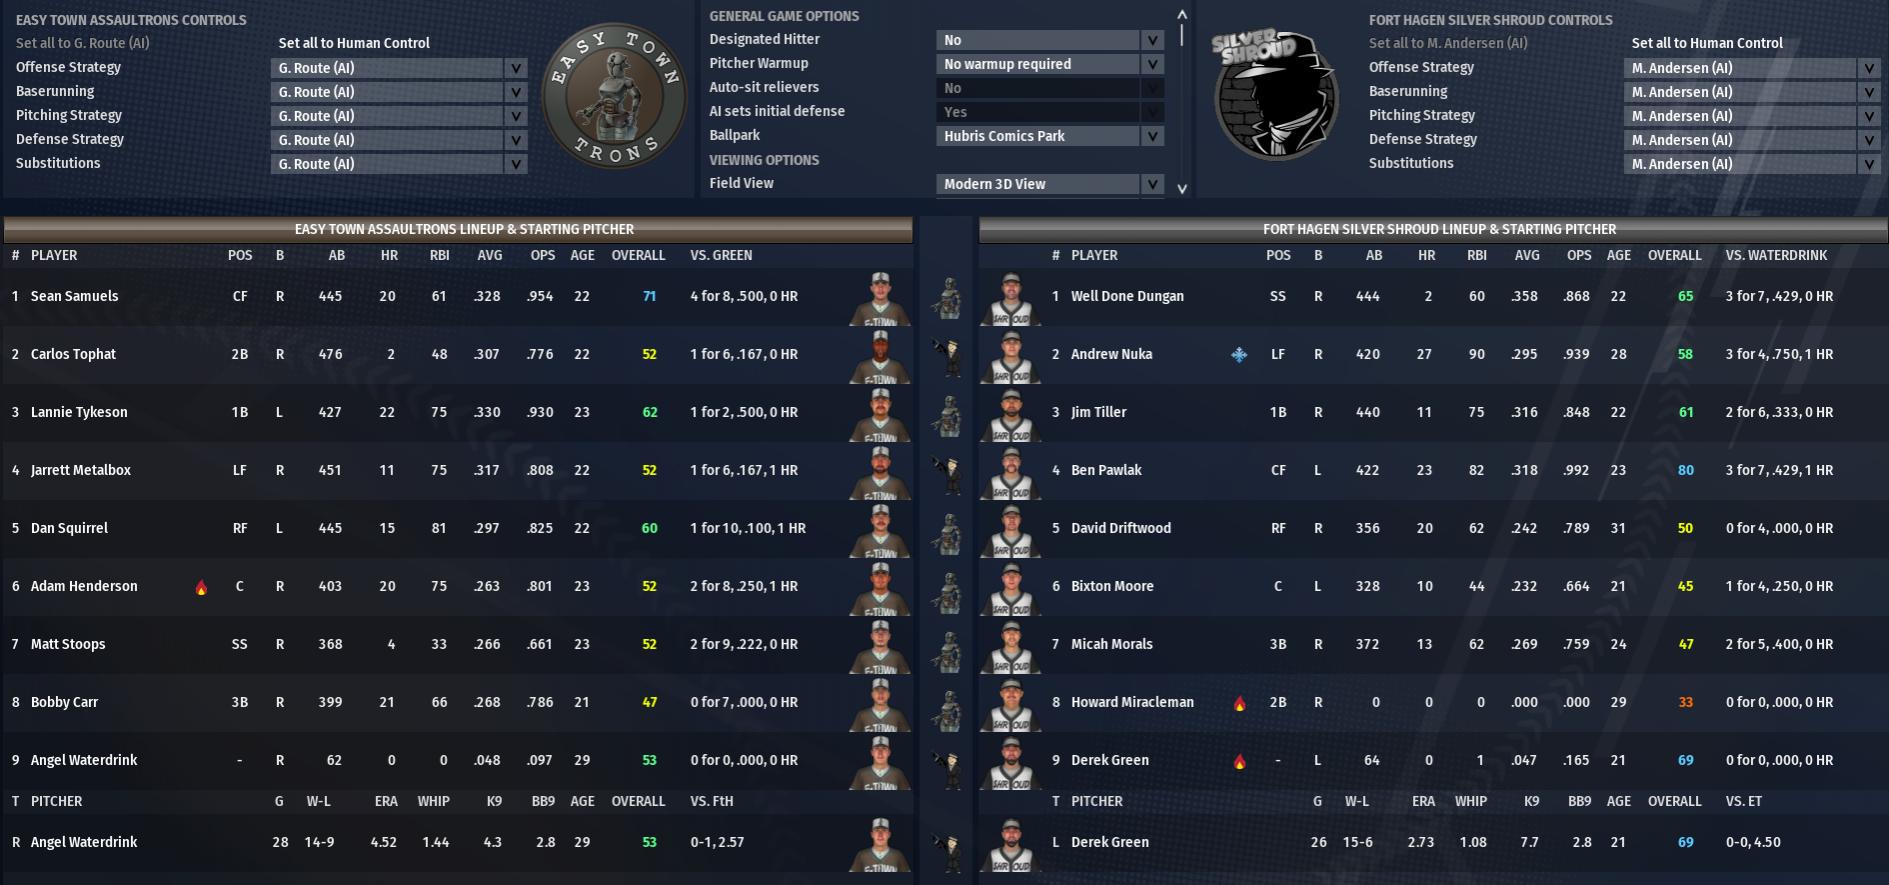Click the fielder figure icon in Dan Squirrel's row
The width and height of the screenshot is (1889, 885).
pyautogui.click(x=947, y=530)
